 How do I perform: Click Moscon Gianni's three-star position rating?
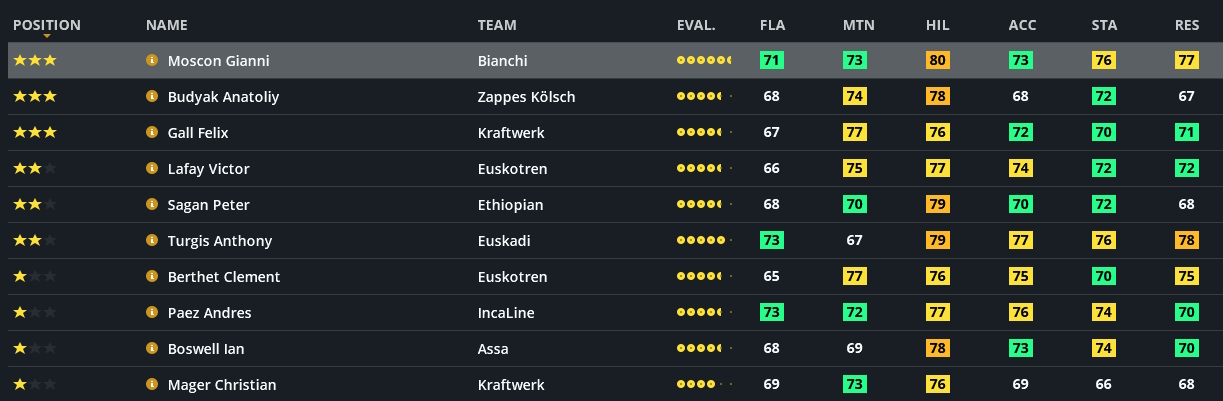click(x=35, y=61)
